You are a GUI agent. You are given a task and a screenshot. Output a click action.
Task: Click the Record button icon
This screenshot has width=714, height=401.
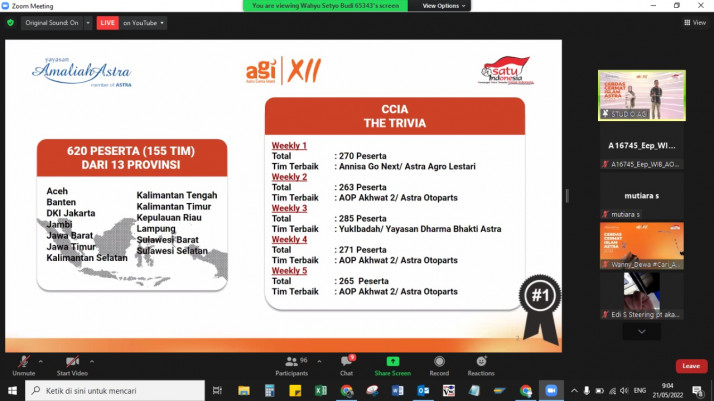click(439, 361)
